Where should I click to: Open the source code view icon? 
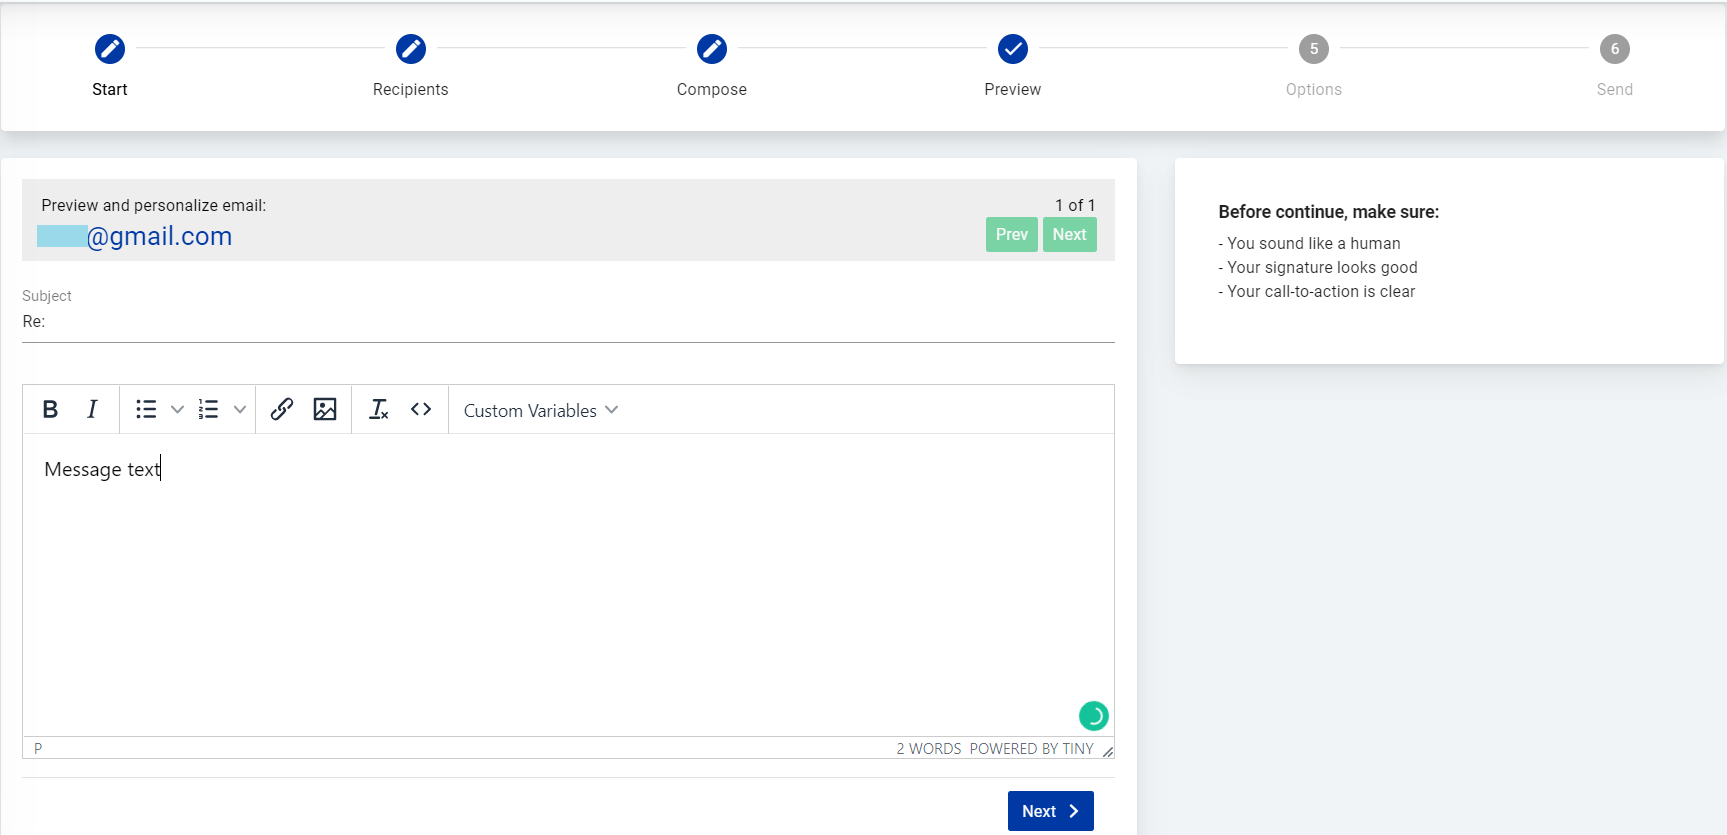pos(421,409)
